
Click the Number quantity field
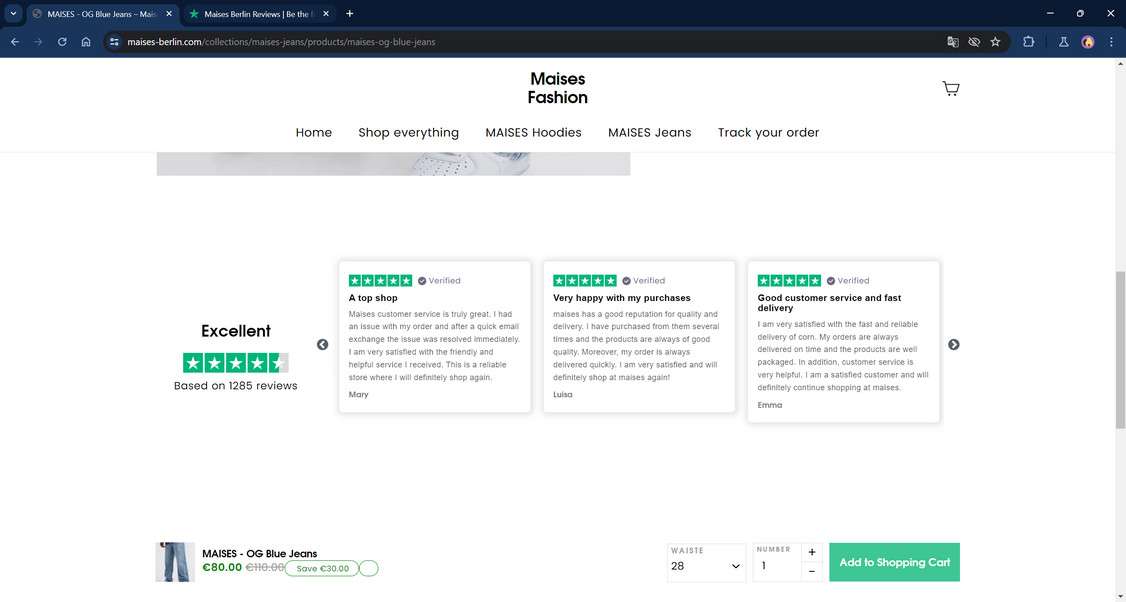777,562
